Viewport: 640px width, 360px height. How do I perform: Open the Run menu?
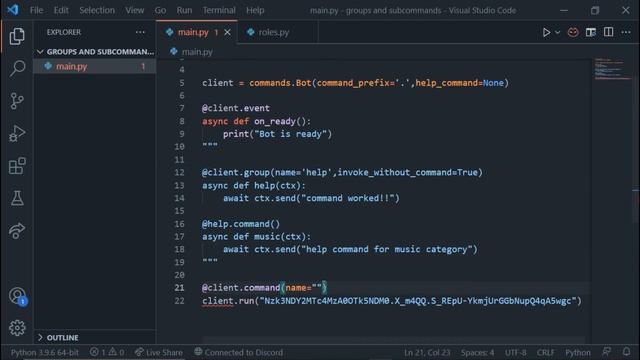(x=184, y=10)
